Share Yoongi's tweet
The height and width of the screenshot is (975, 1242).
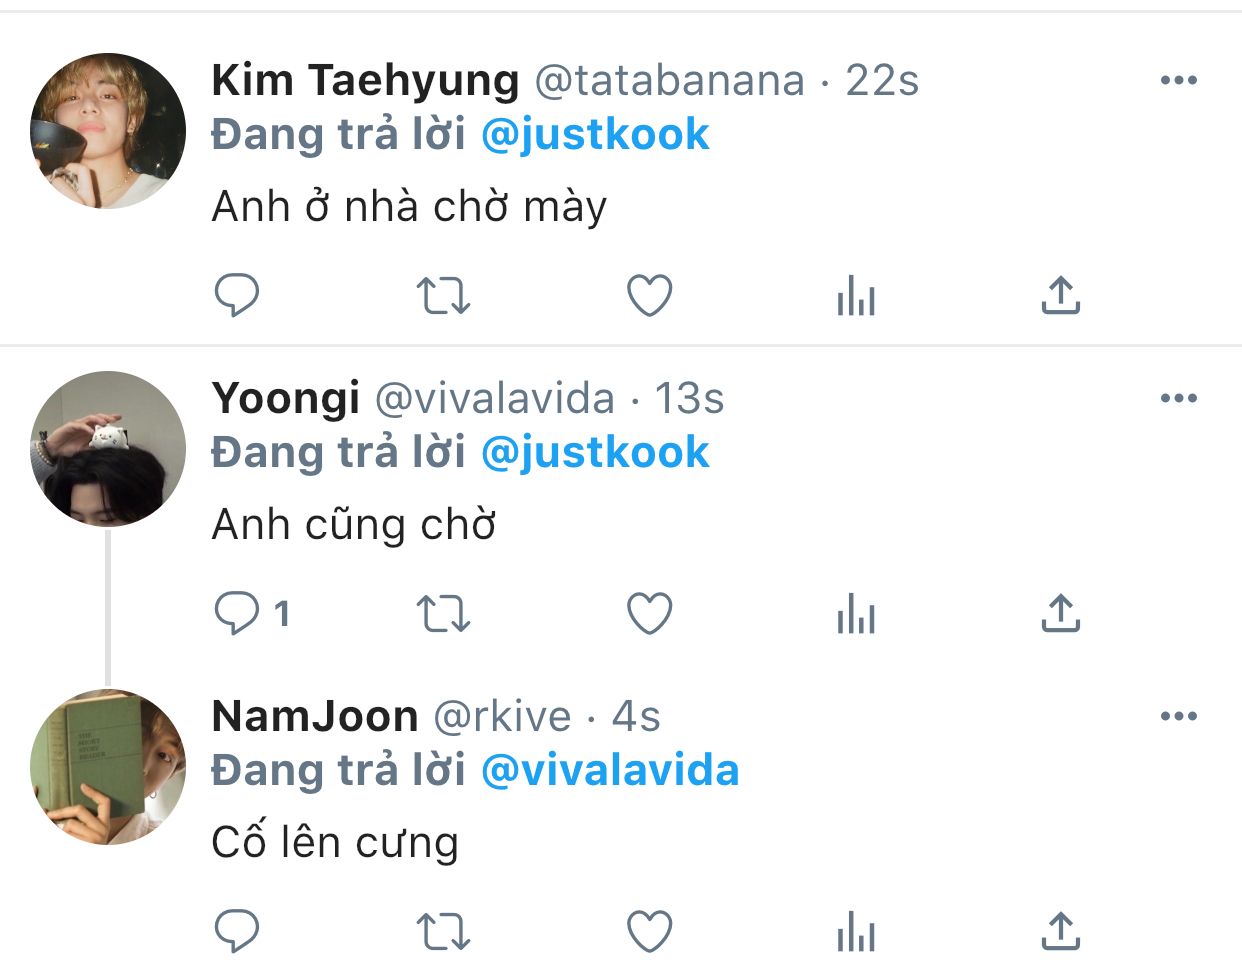(x=1061, y=613)
